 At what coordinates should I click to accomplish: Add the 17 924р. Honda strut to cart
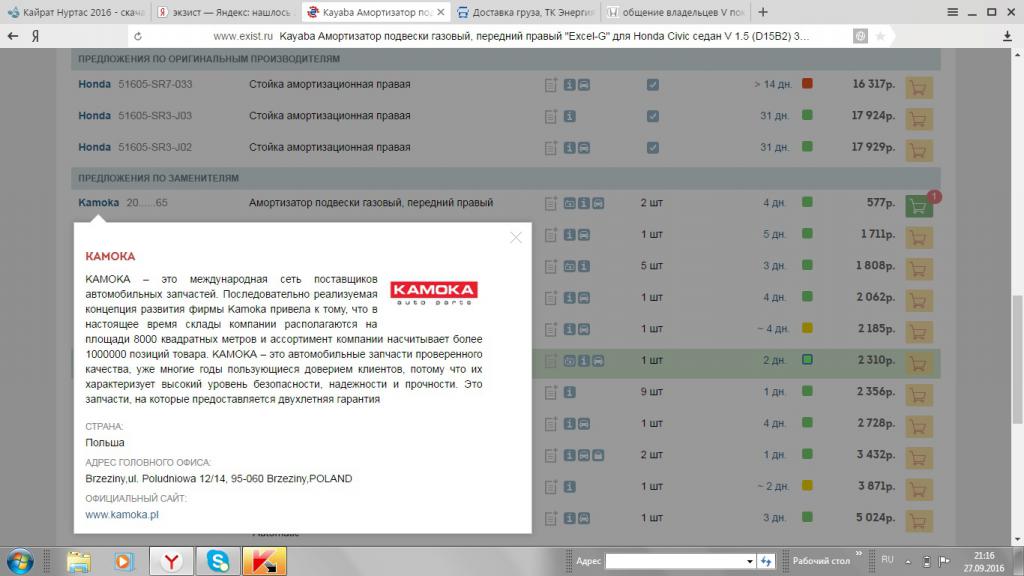coord(918,119)
